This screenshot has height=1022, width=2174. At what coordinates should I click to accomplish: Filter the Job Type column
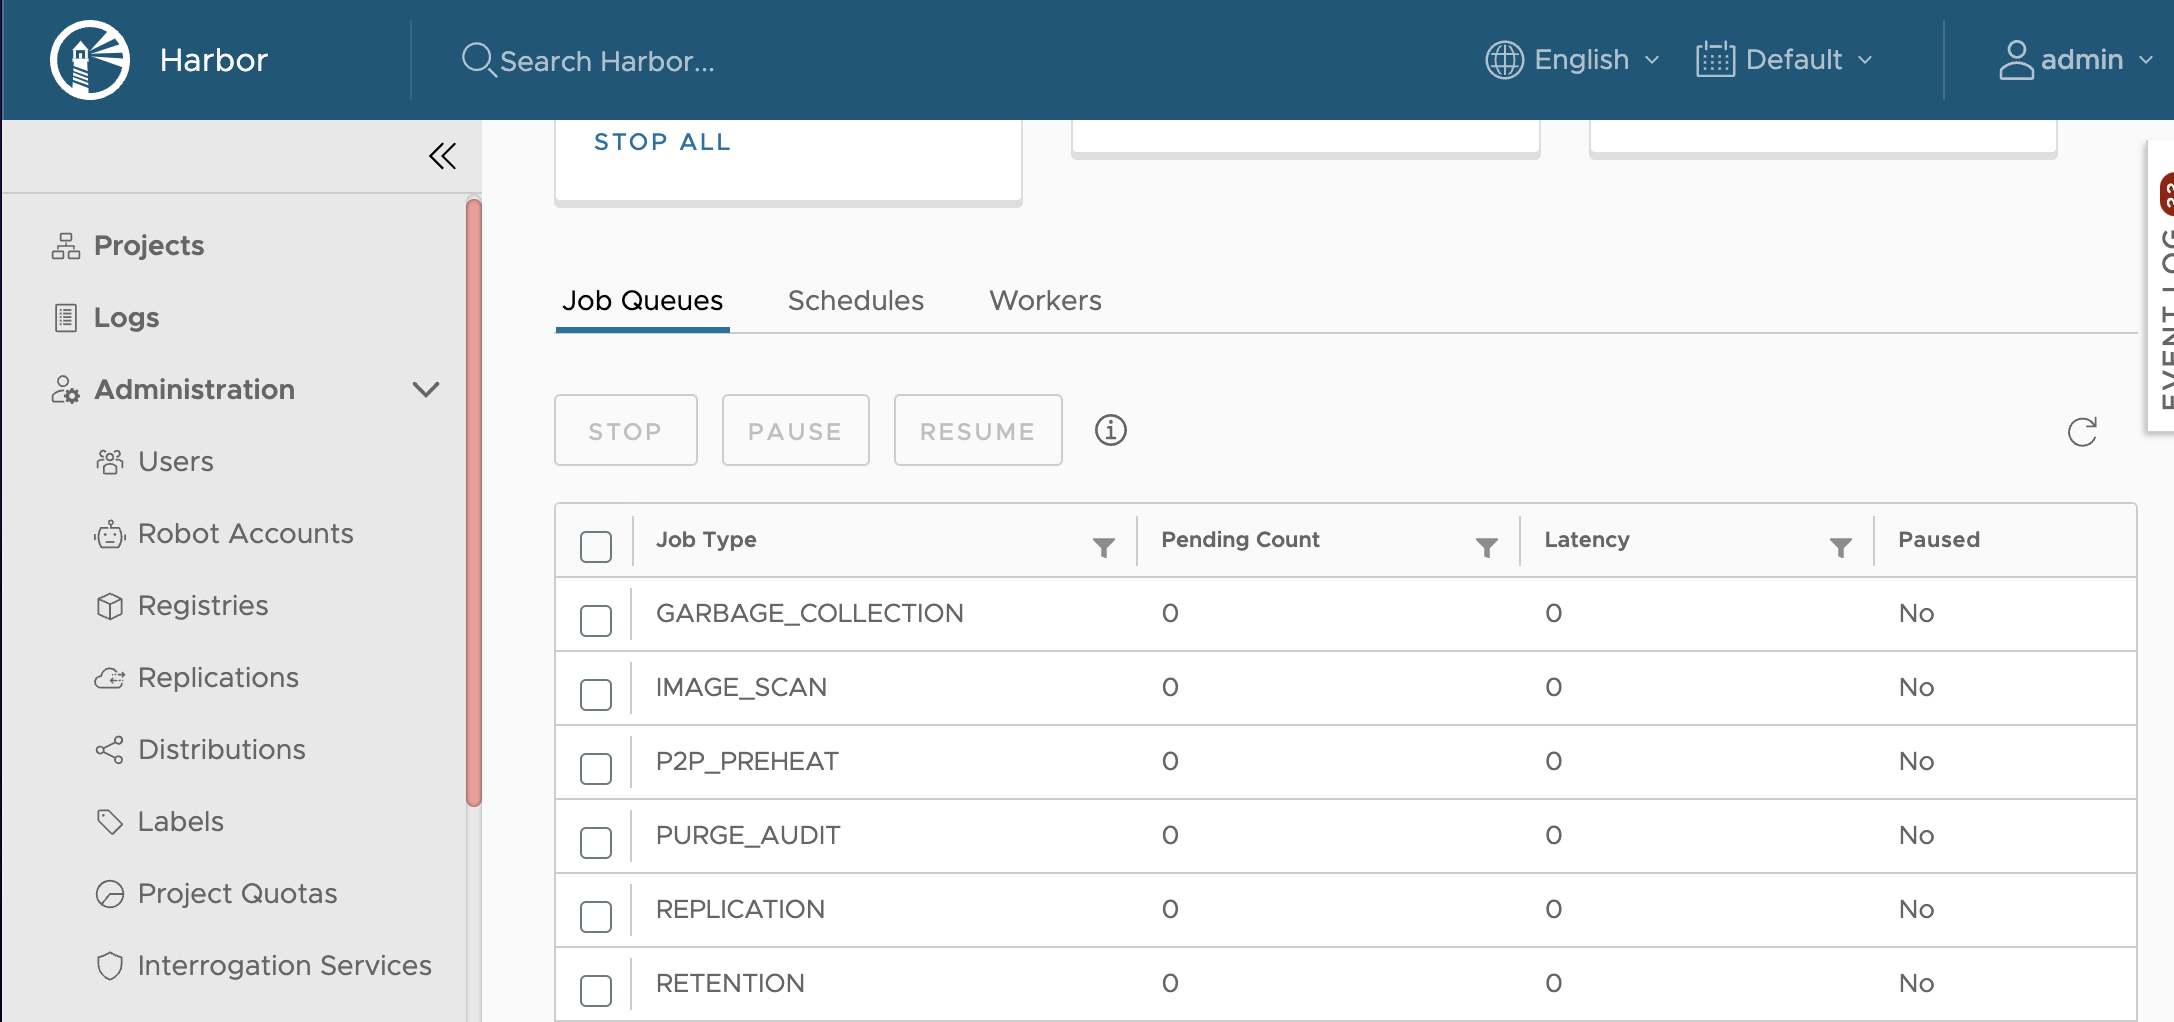point(1103,547)
